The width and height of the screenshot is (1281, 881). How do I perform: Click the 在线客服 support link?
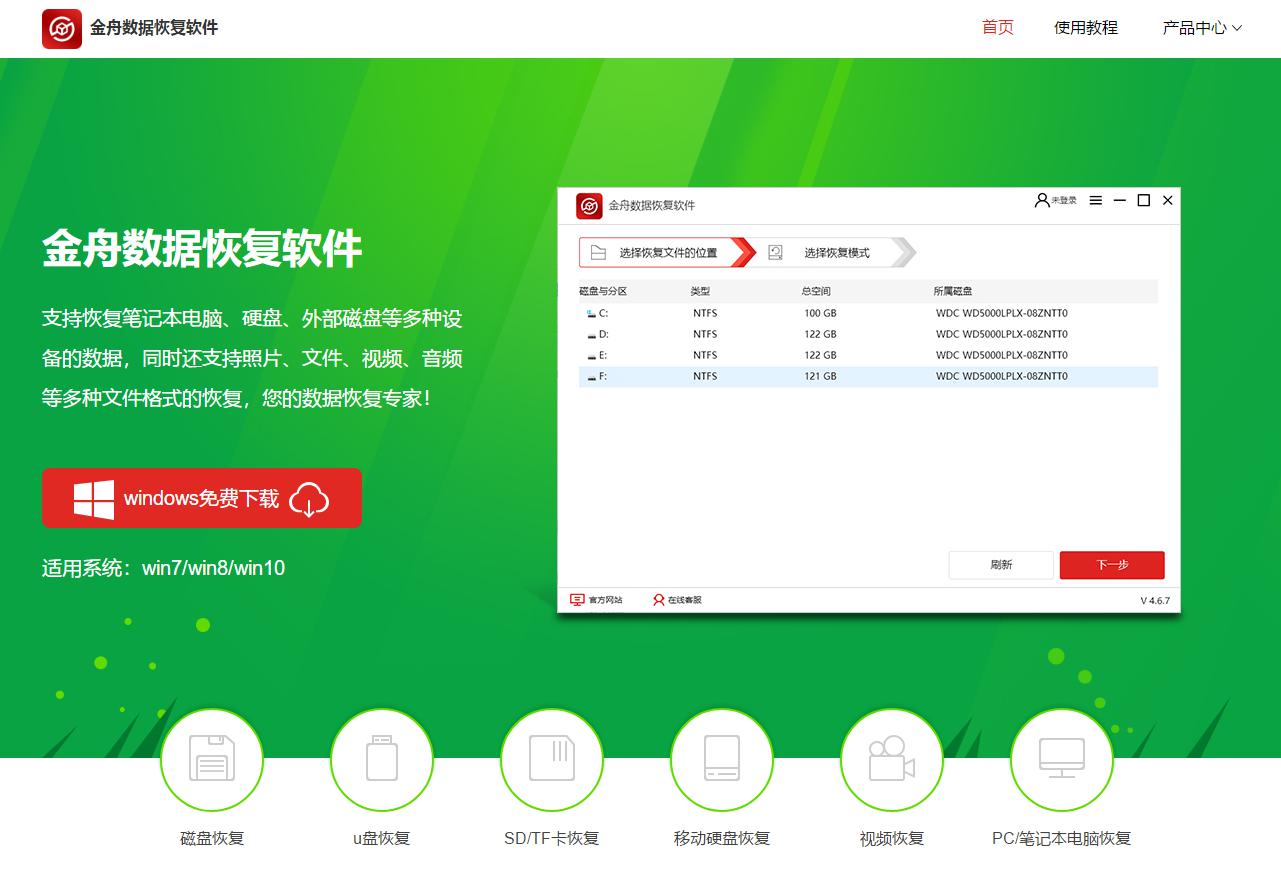click(x=677, y=600)
